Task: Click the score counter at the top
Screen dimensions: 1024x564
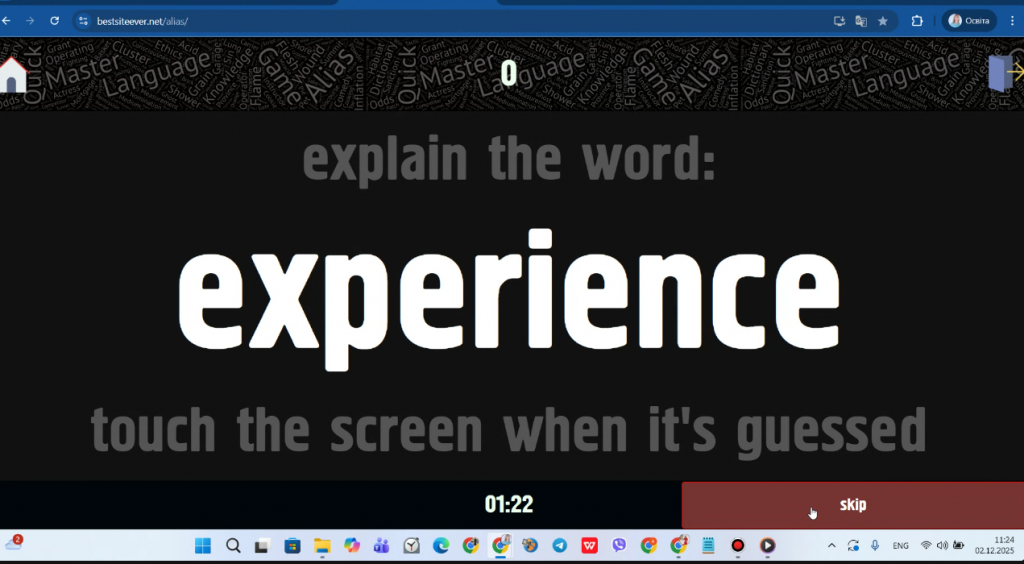Action: [509, 73]
